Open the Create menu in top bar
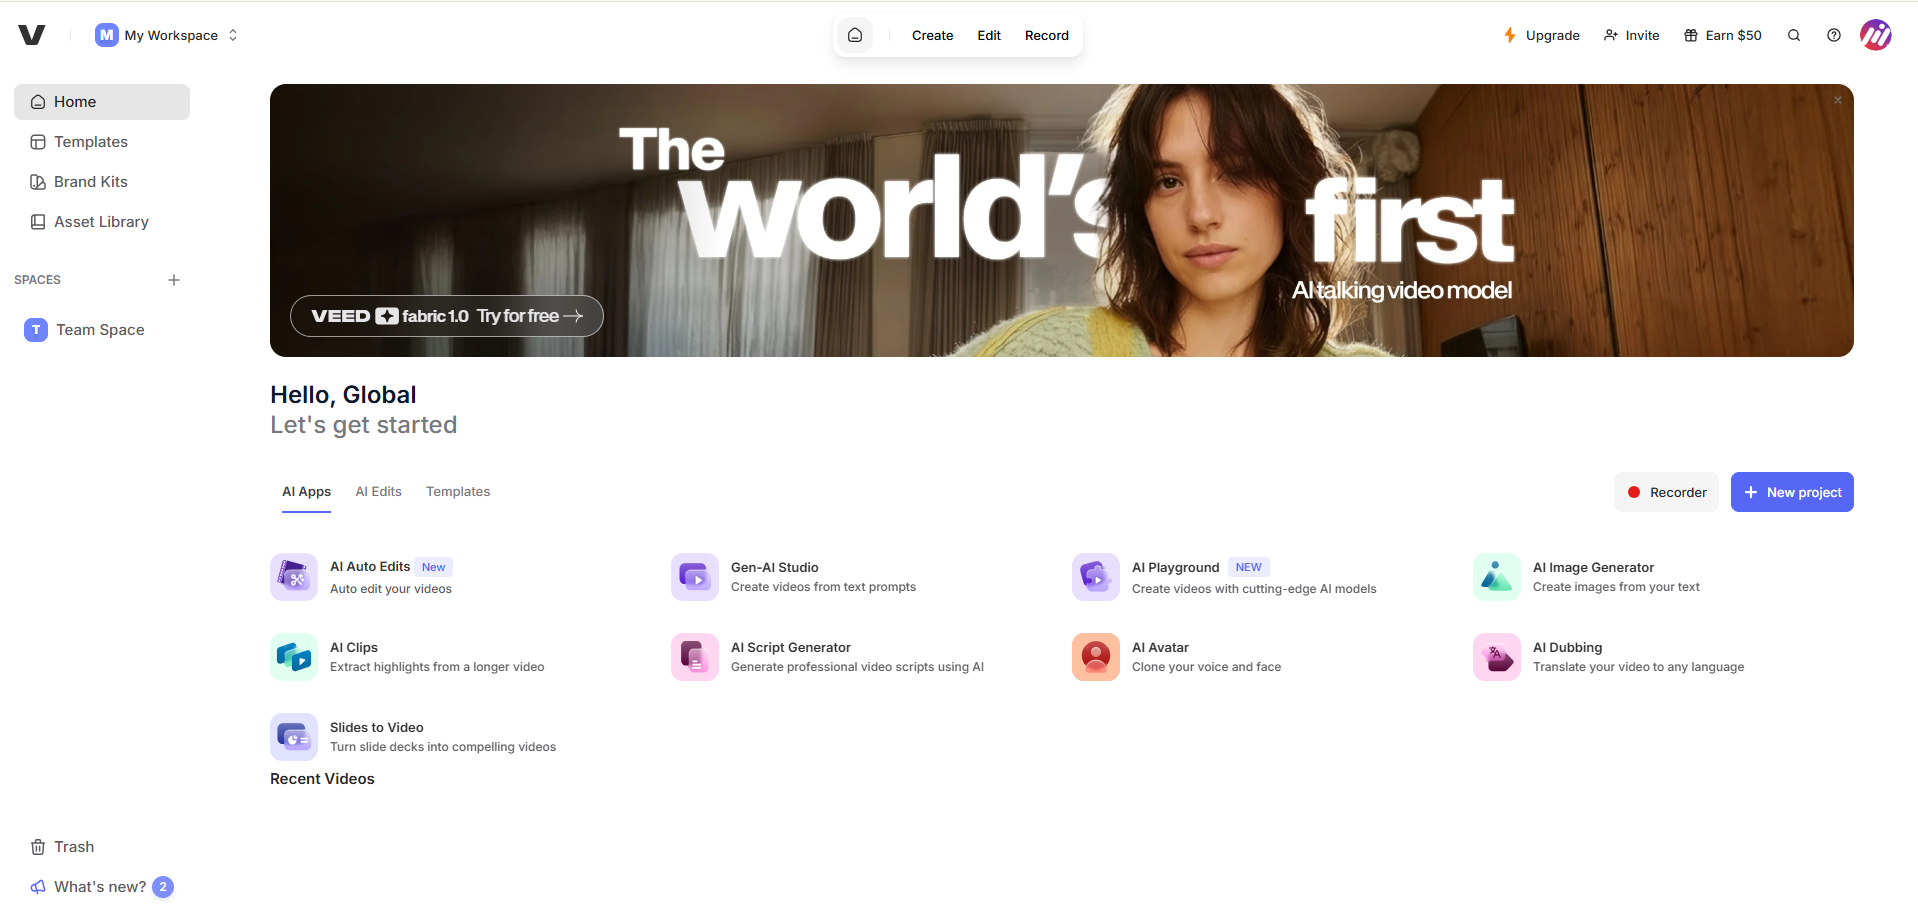Screen dimensions: 1918x920 932,35
